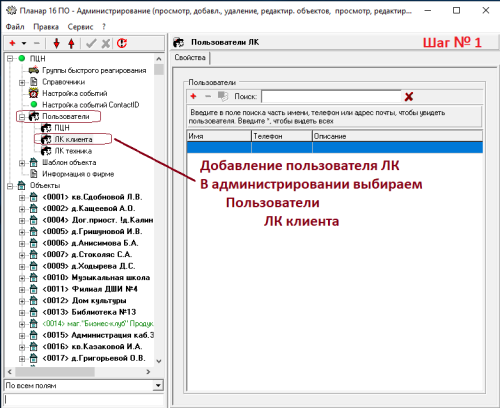Open the По всем полям dropdown
500x408 pixels.
click(x=158, y=386)
